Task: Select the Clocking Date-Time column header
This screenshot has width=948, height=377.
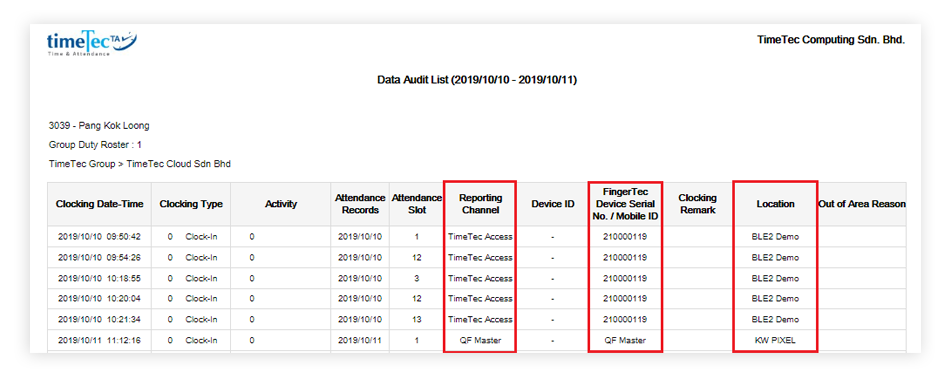Action: pyautogui.click(x=100, y=204)
